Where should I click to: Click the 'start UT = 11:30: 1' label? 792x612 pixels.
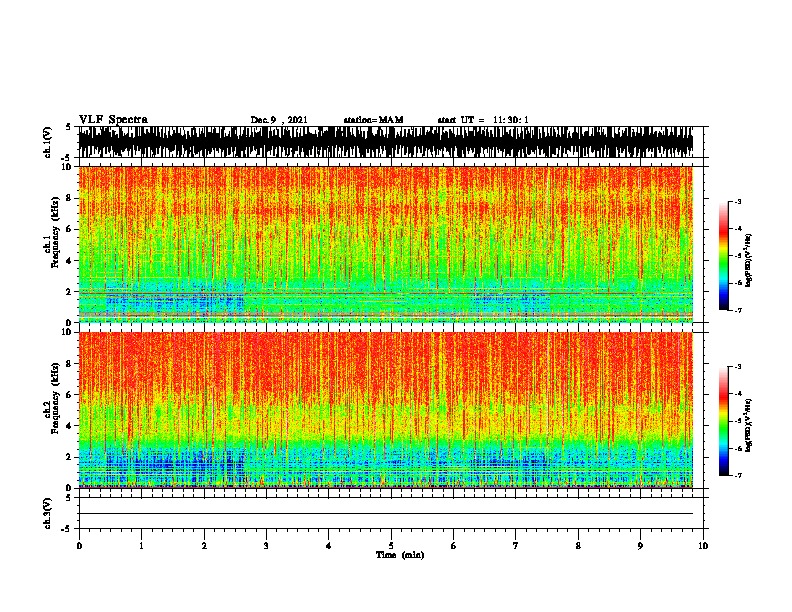483,120
